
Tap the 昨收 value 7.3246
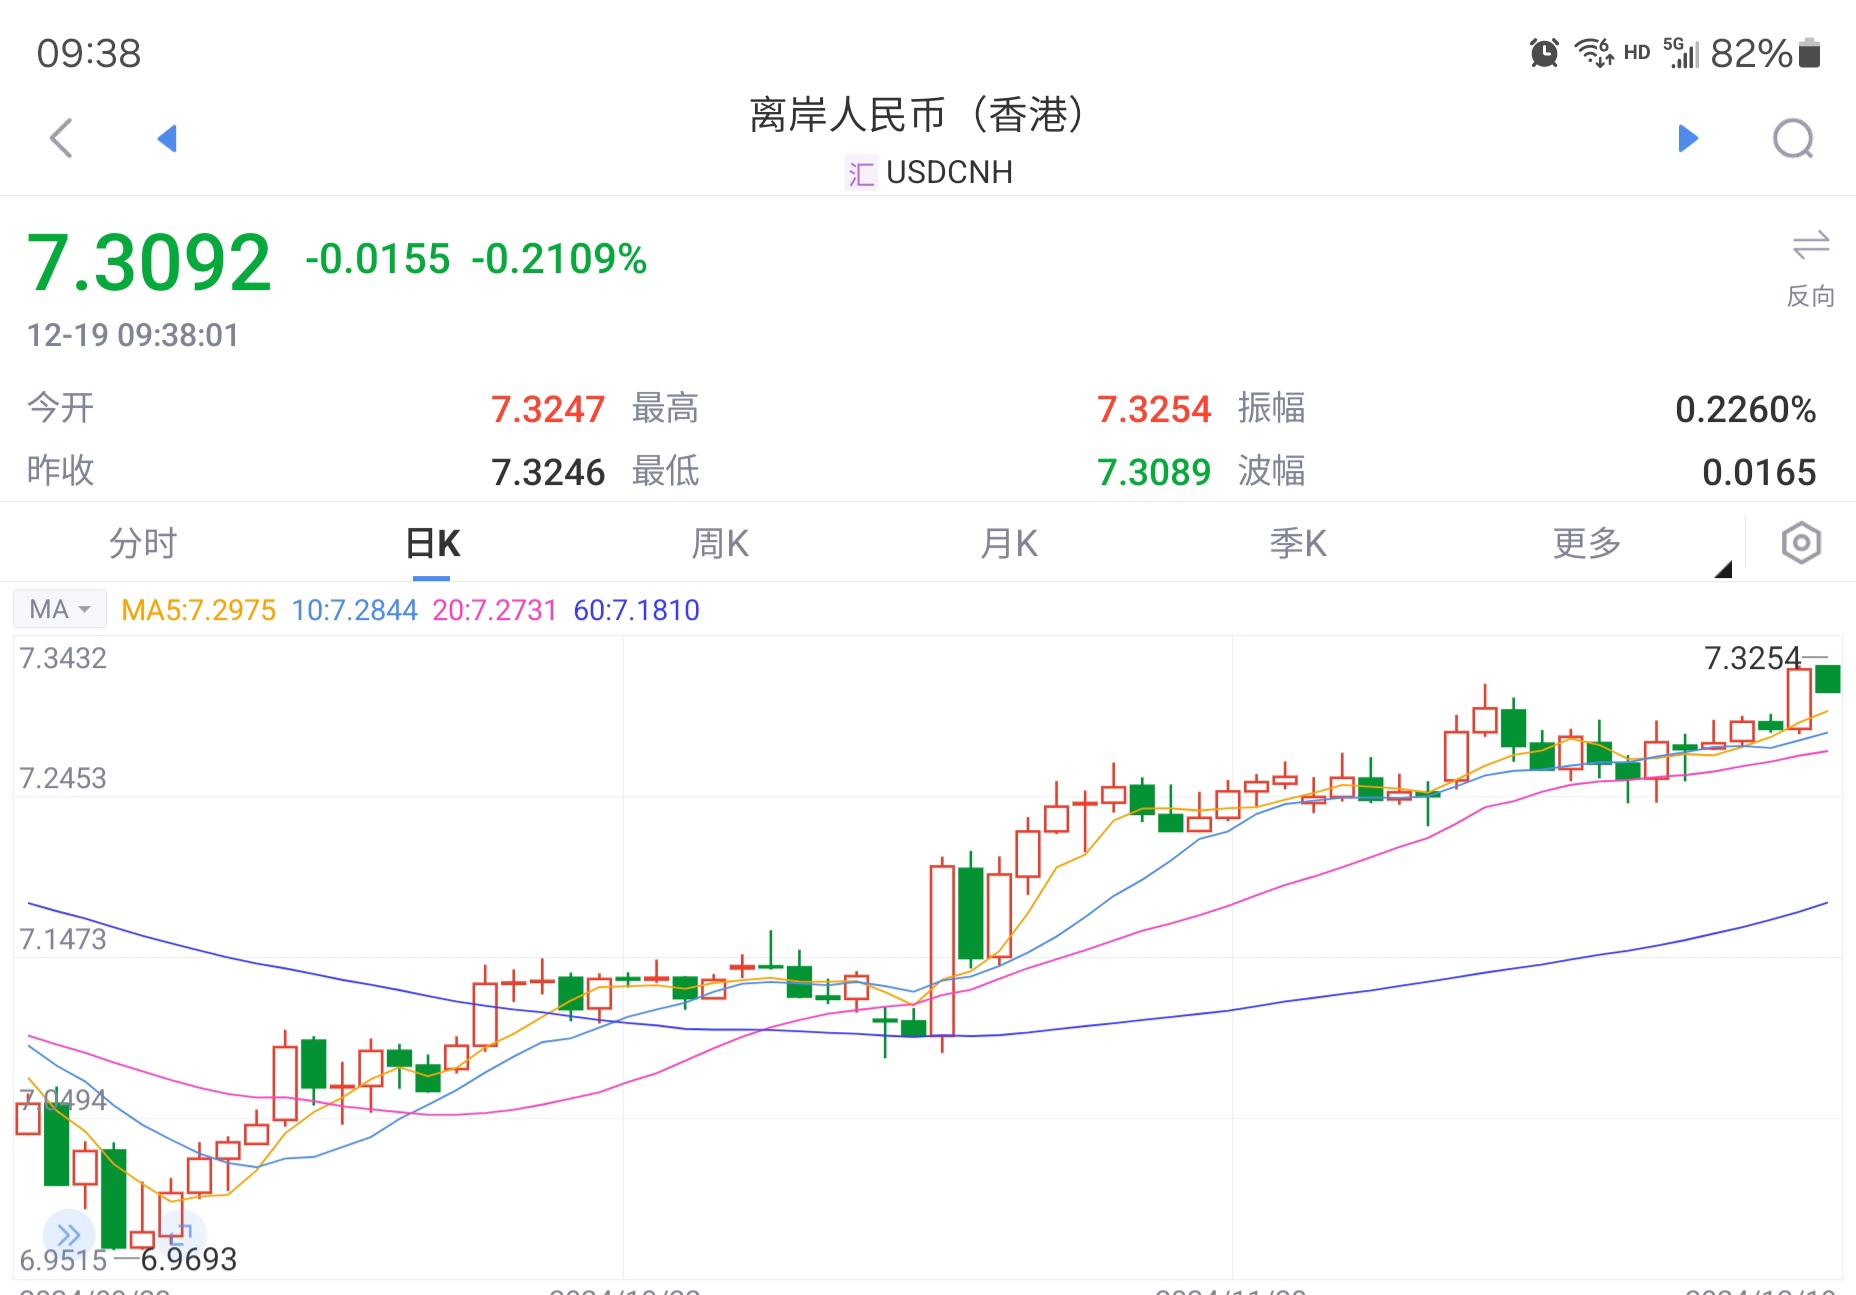pos(548,472)
